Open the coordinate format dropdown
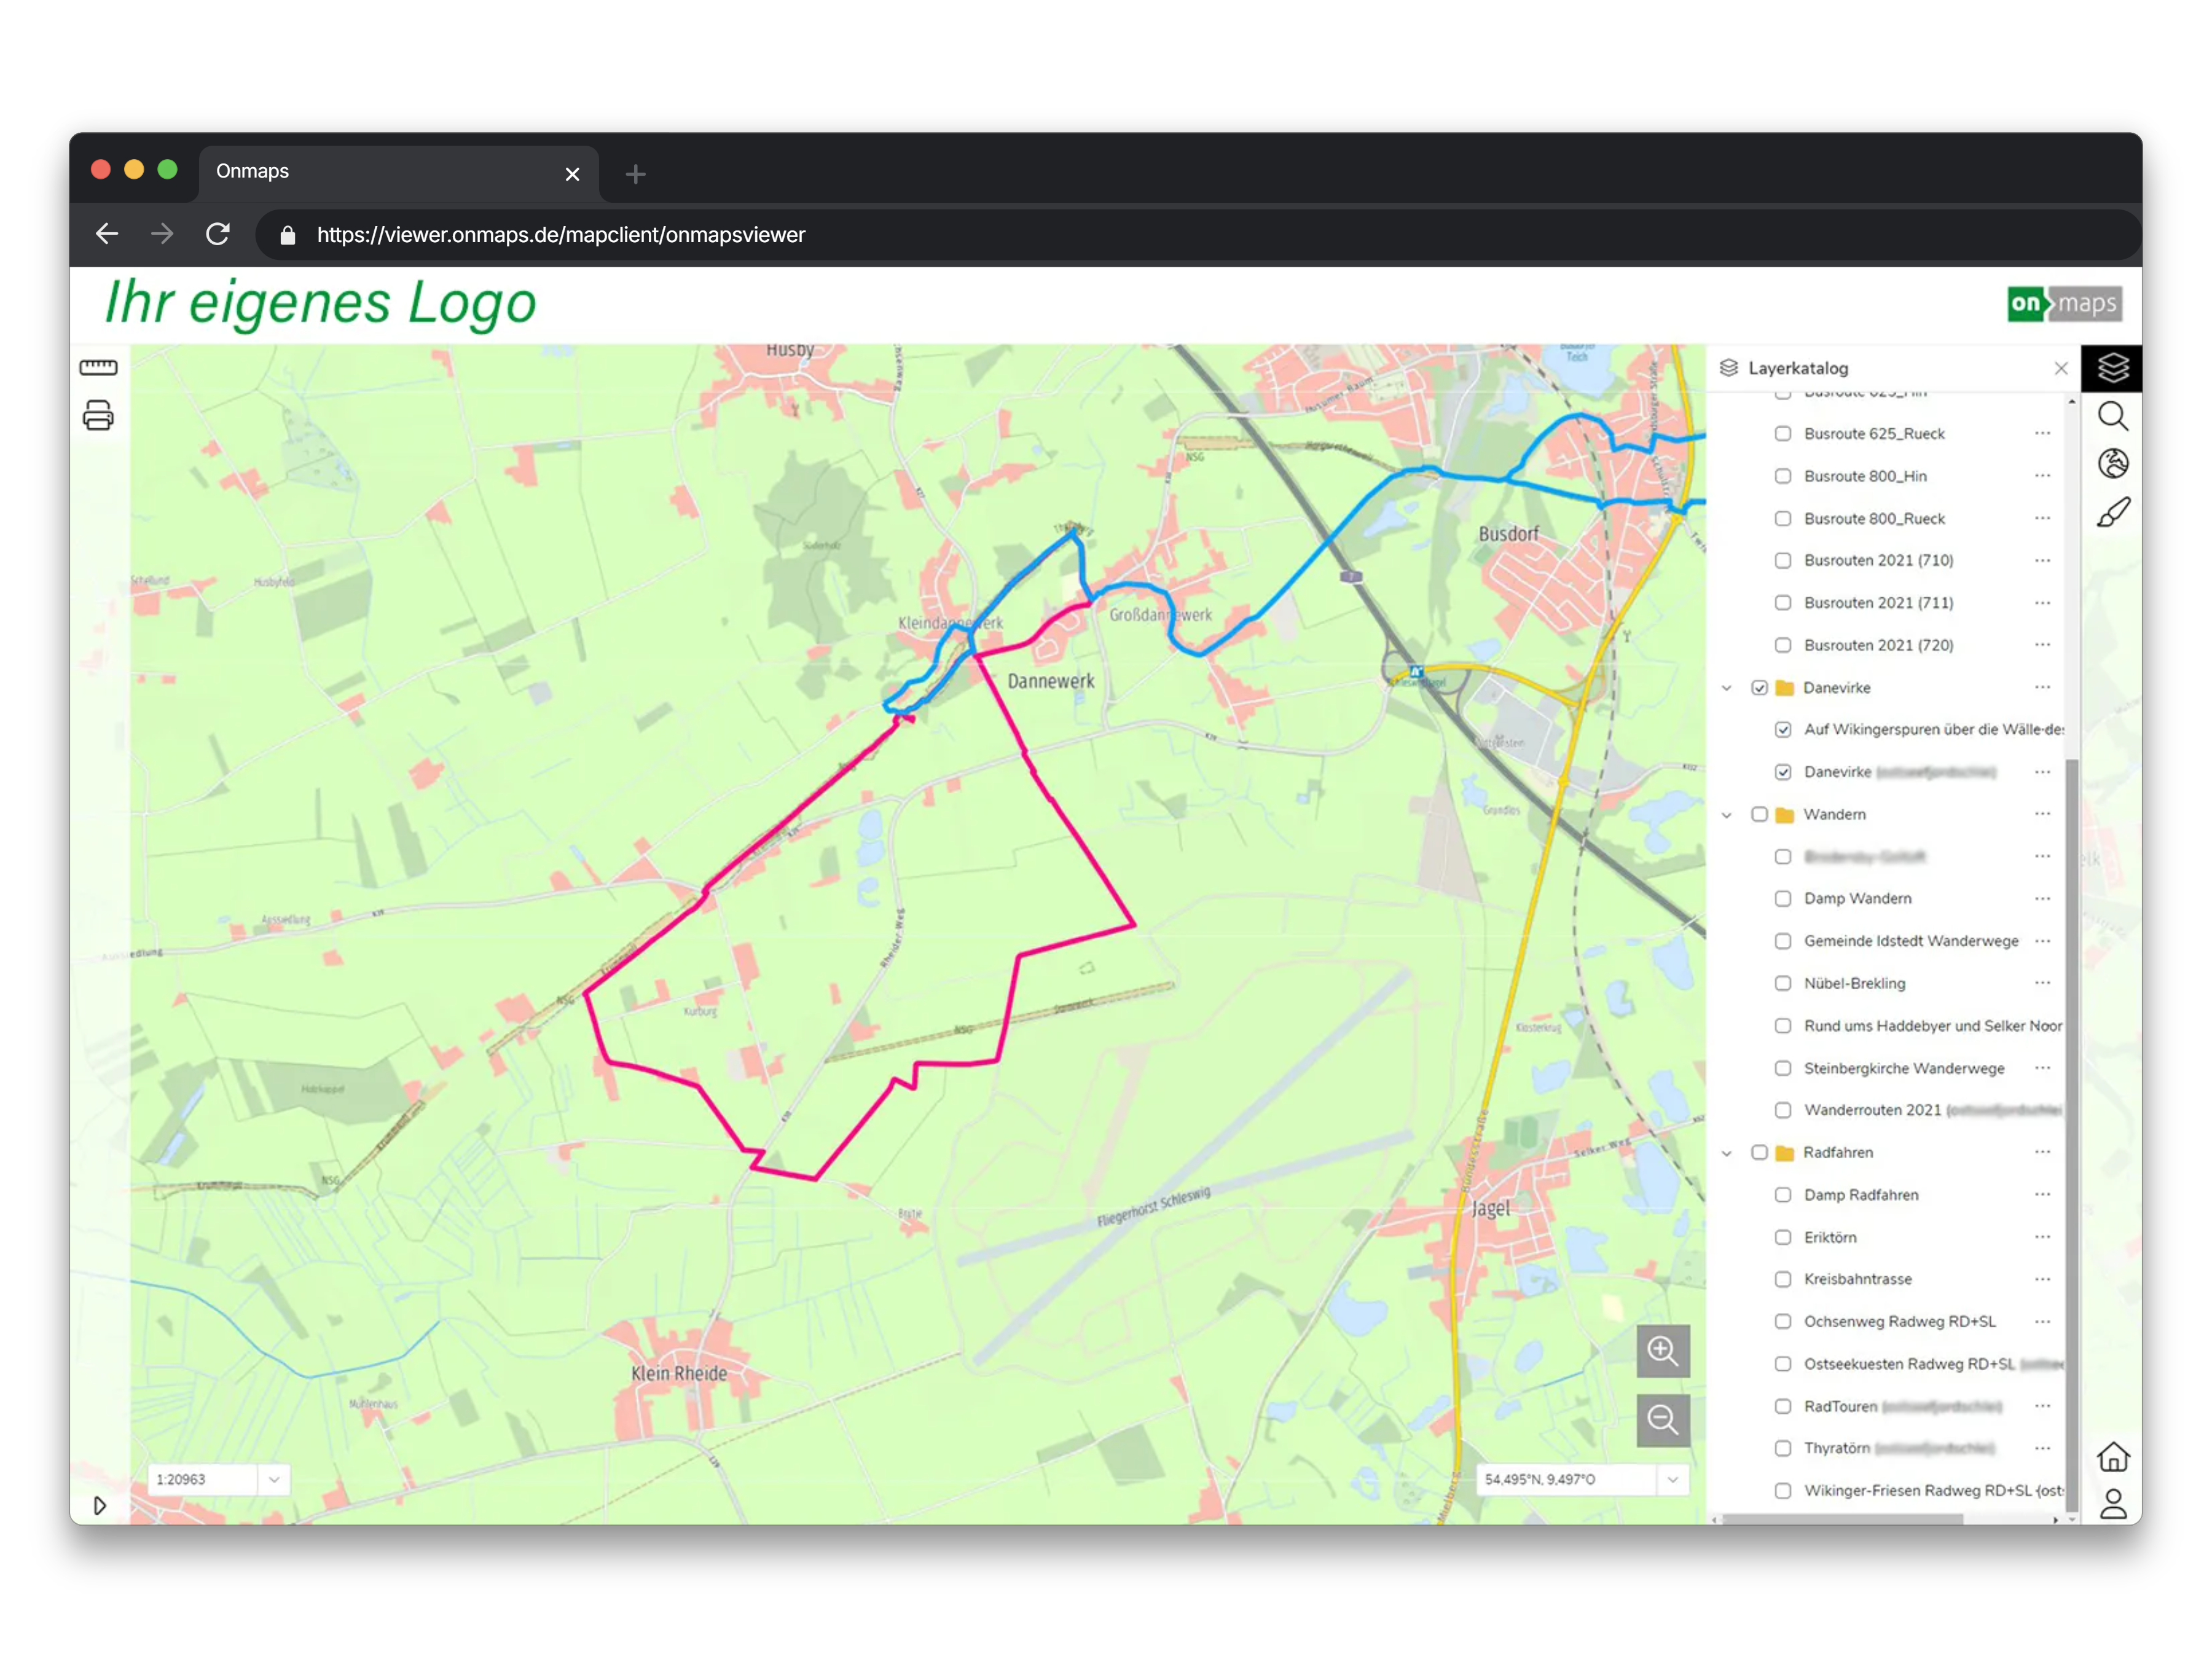 point(1672,1479)
